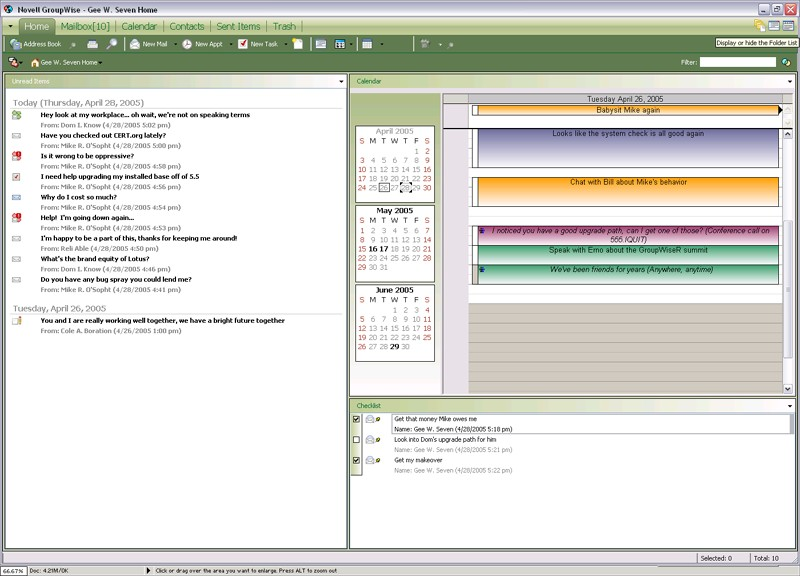Click the all-day area scroll up arrow

[788, 110]
